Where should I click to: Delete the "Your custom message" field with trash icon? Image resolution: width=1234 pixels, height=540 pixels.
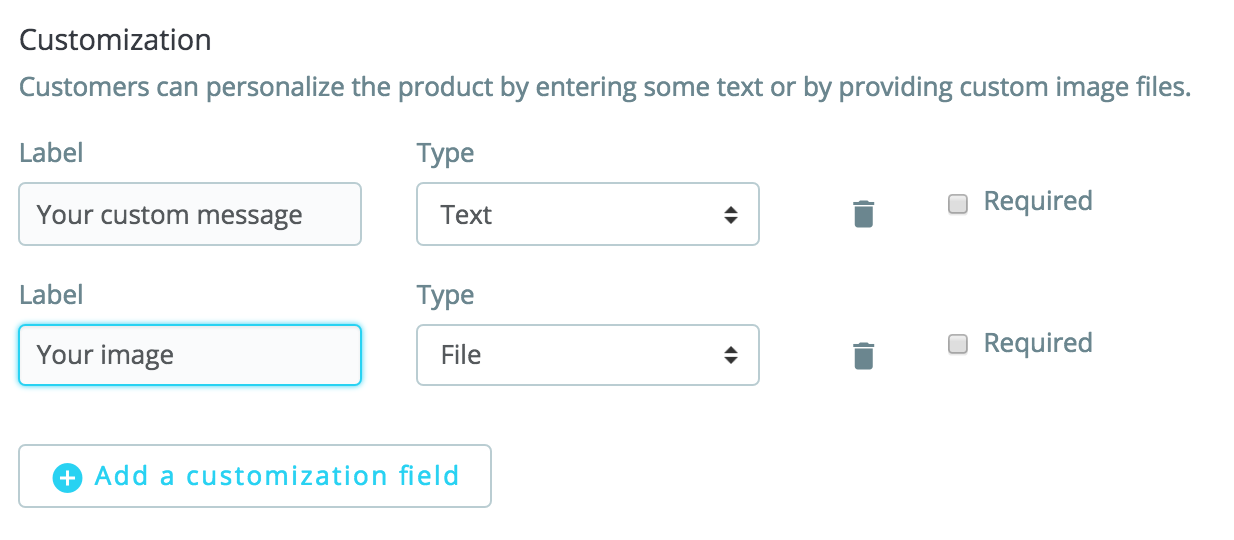863,214
